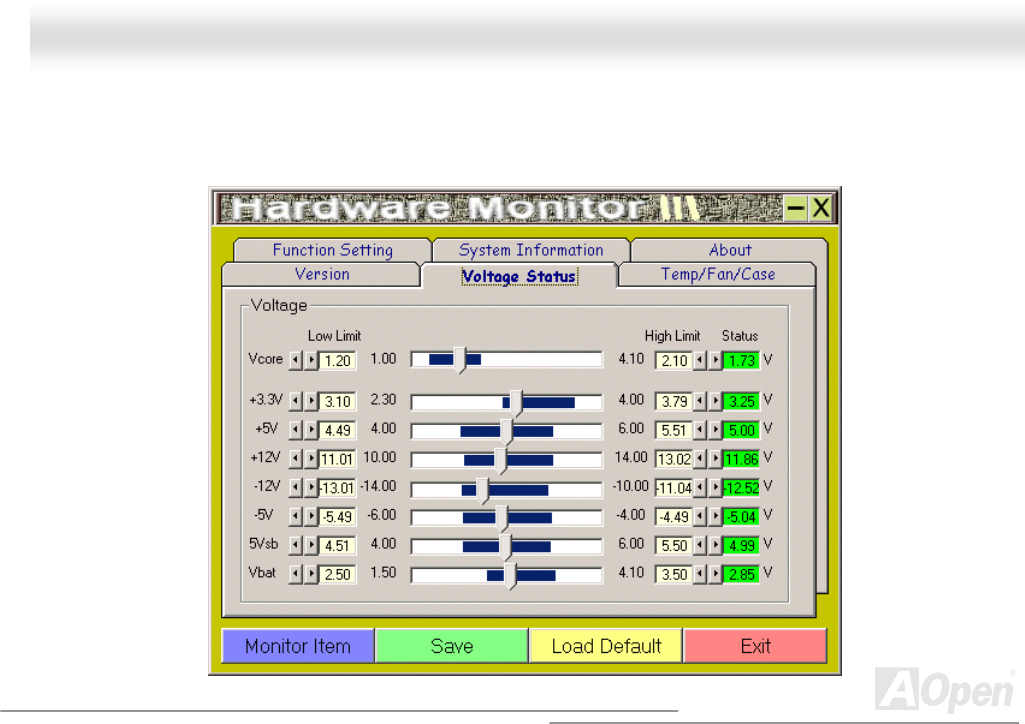Decrease Vcore low limit with left arrow
1025x724 pixels.
pyautogui.click(x=295, y=360)
